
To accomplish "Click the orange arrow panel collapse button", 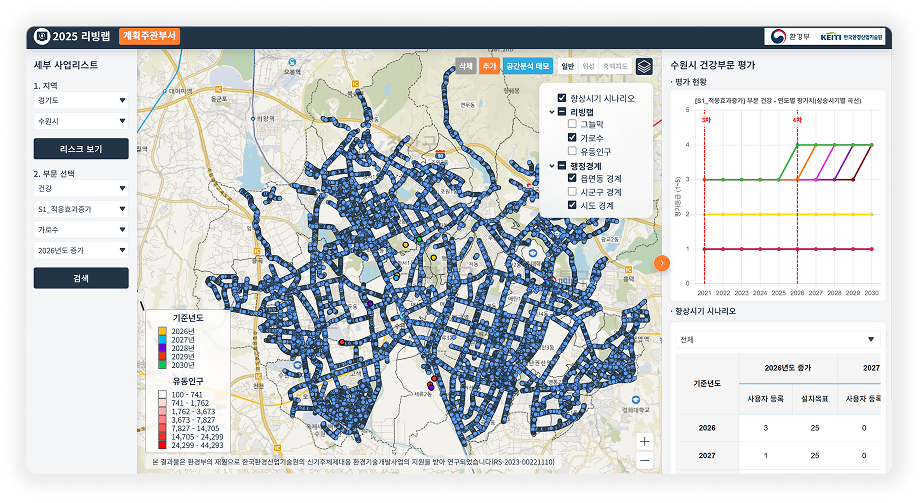I will (661, 262).
